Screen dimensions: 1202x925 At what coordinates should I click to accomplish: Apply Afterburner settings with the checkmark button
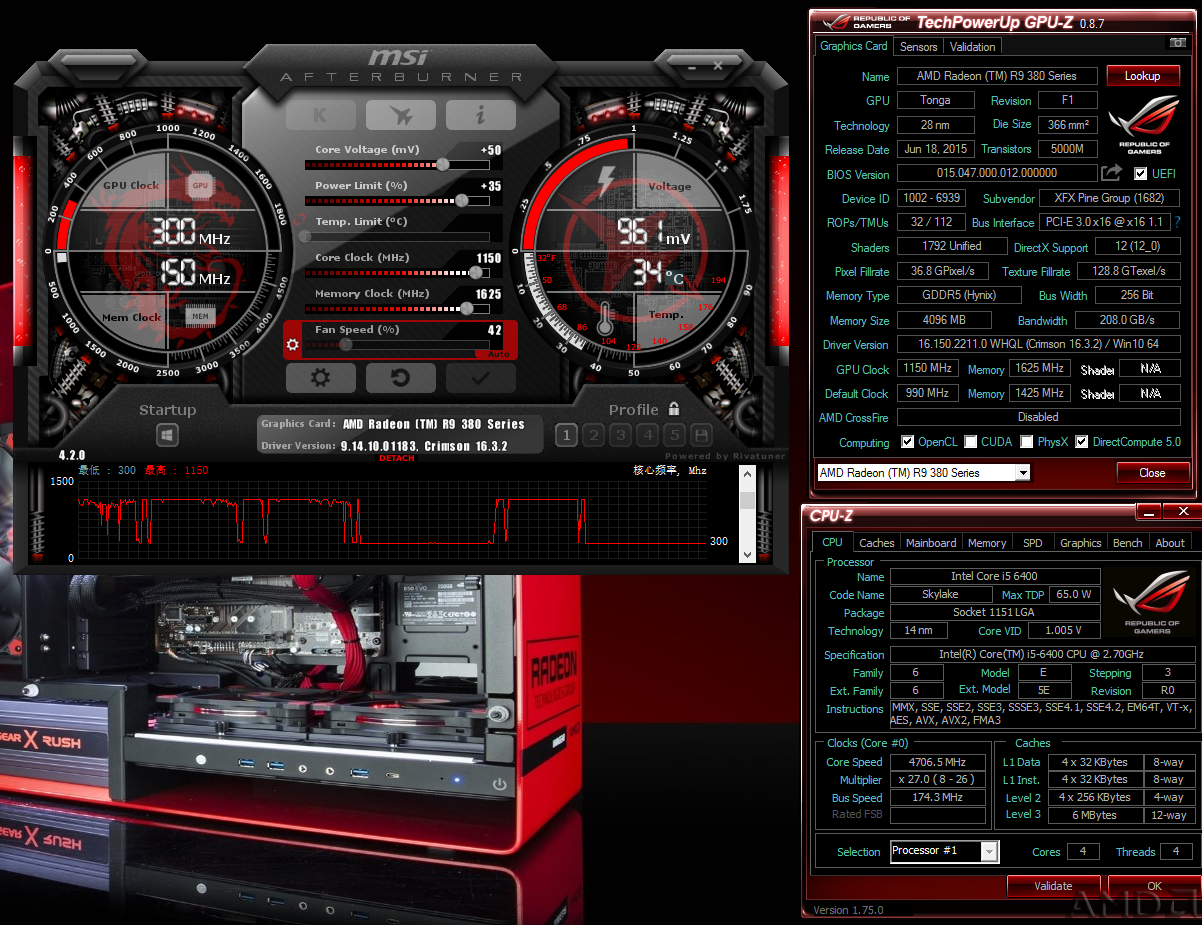click(480, 378)
